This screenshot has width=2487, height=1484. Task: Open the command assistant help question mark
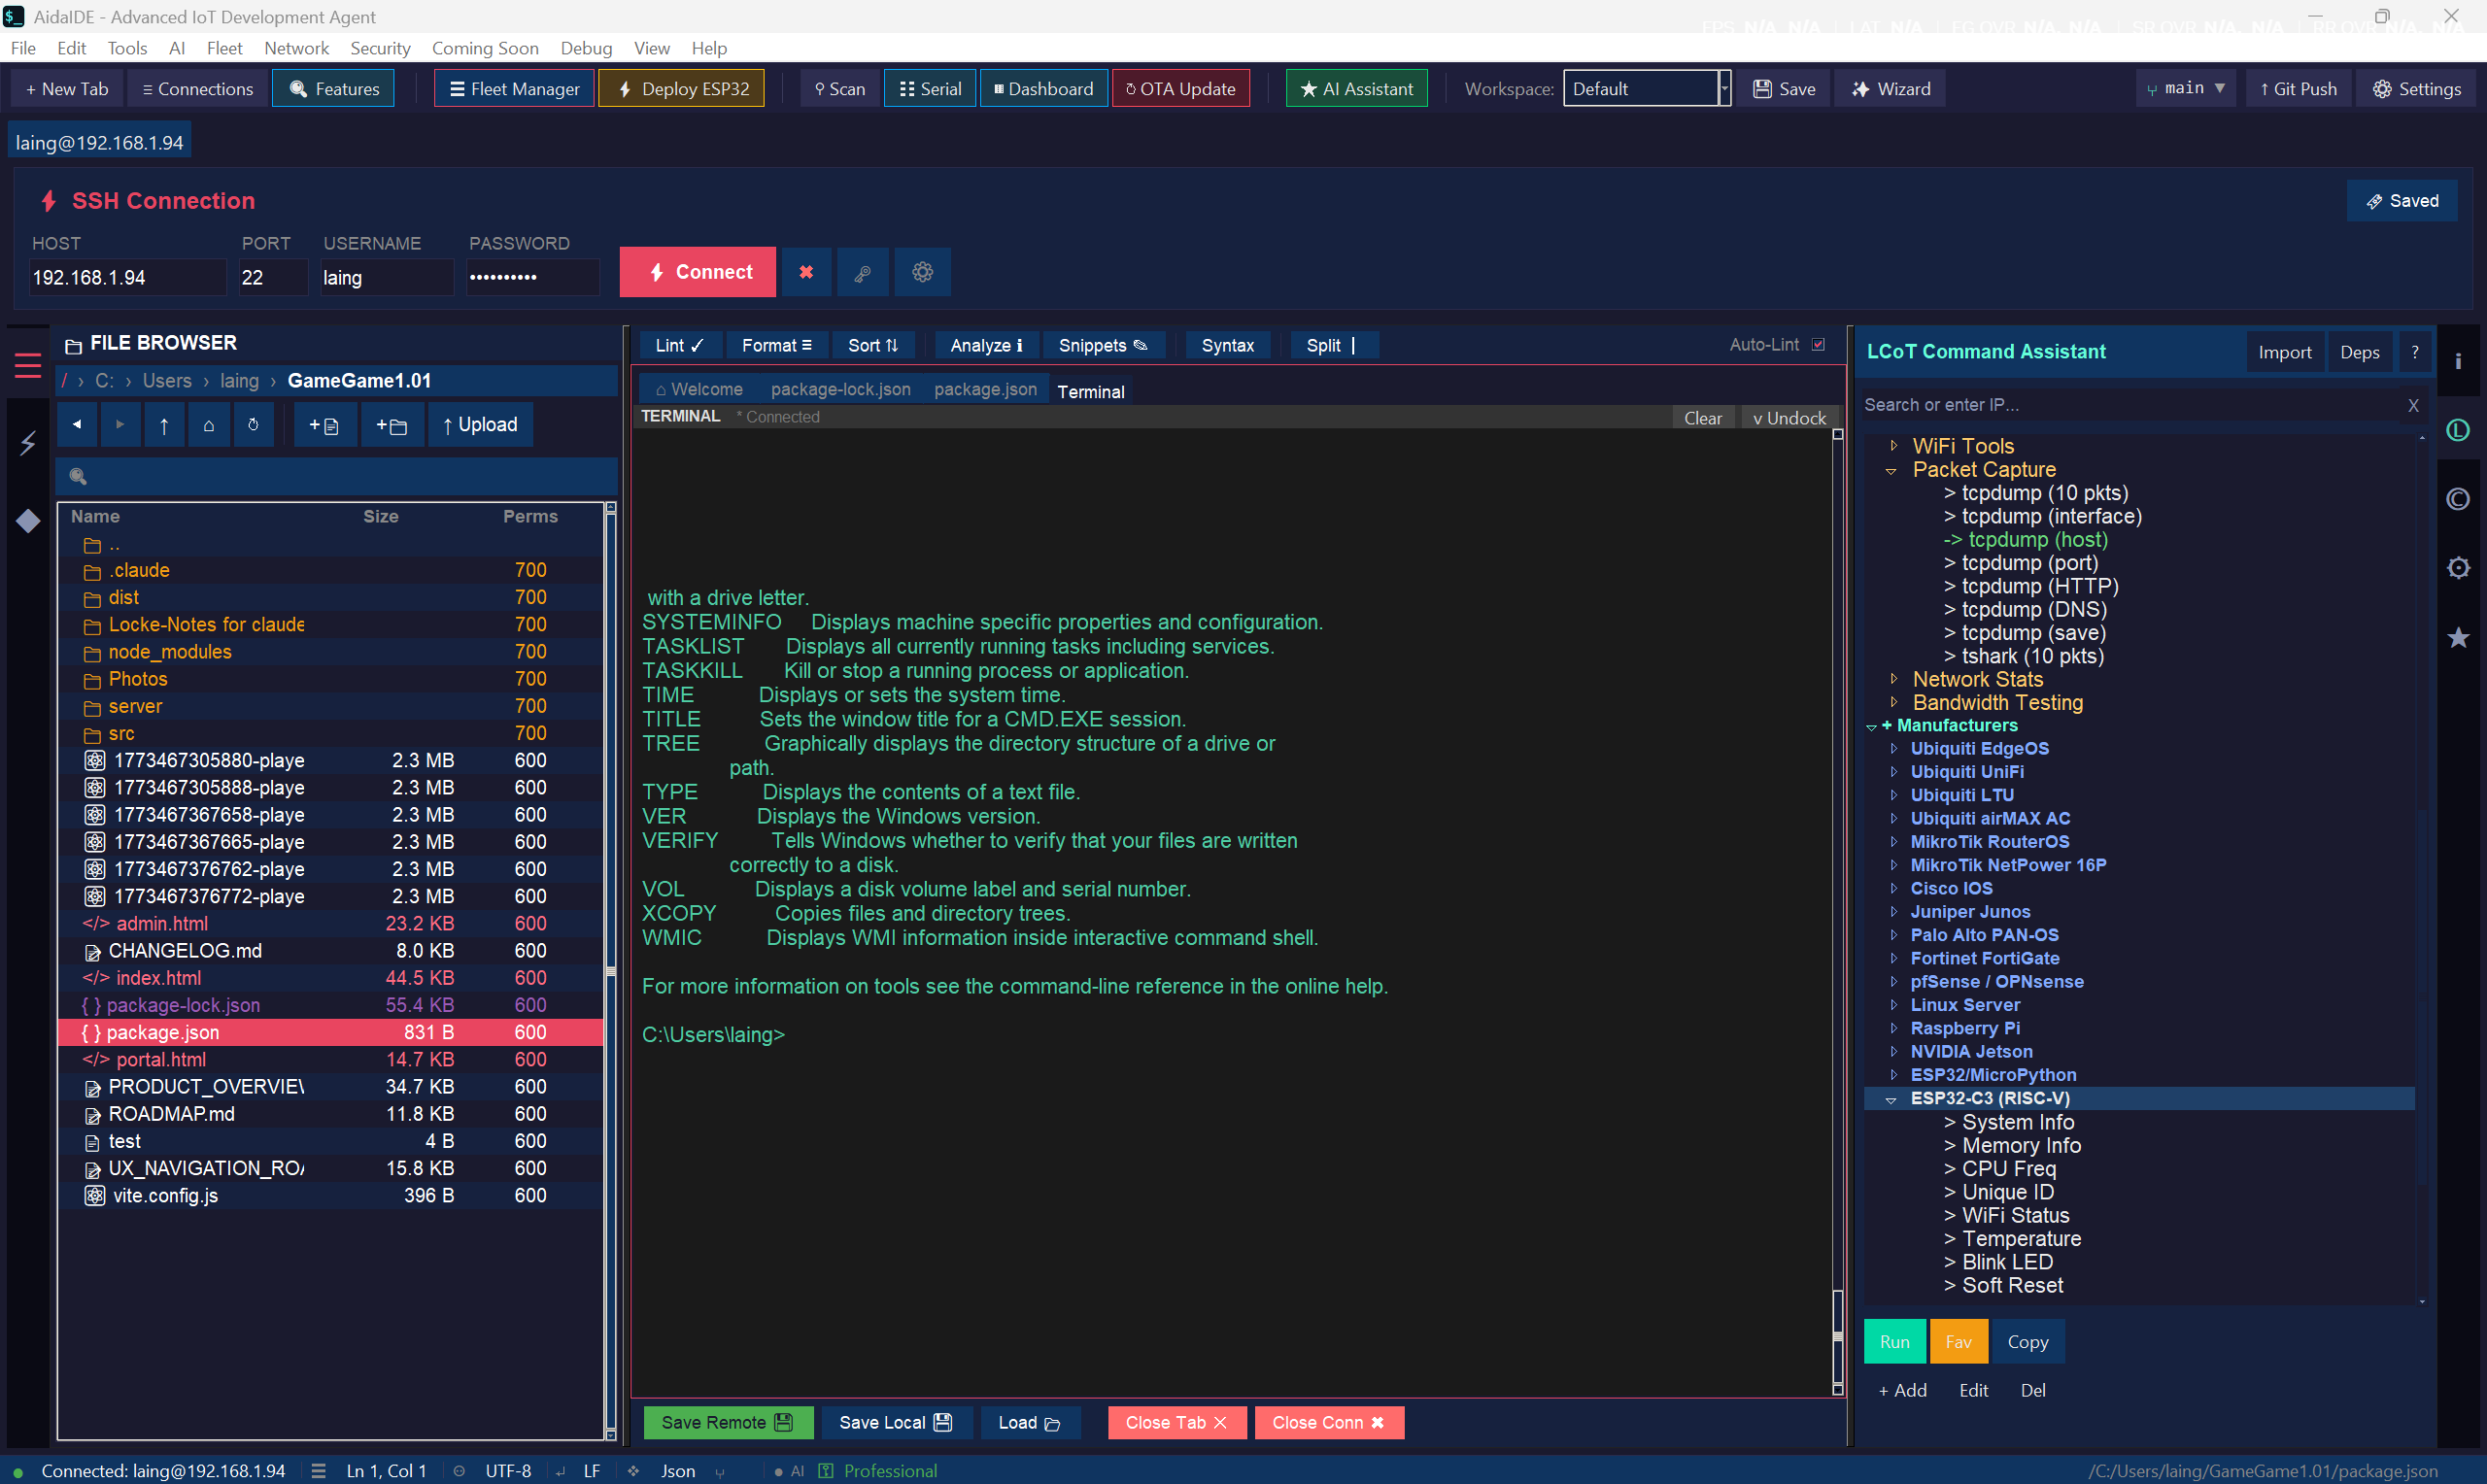2414,352
